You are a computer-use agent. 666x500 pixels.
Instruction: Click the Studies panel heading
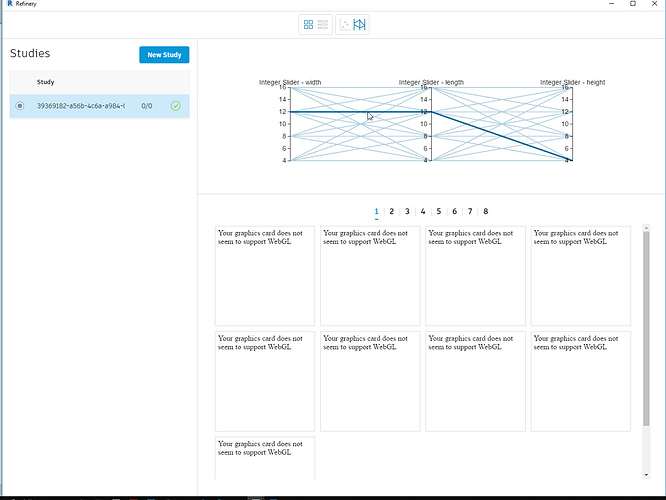coord(30,54)
